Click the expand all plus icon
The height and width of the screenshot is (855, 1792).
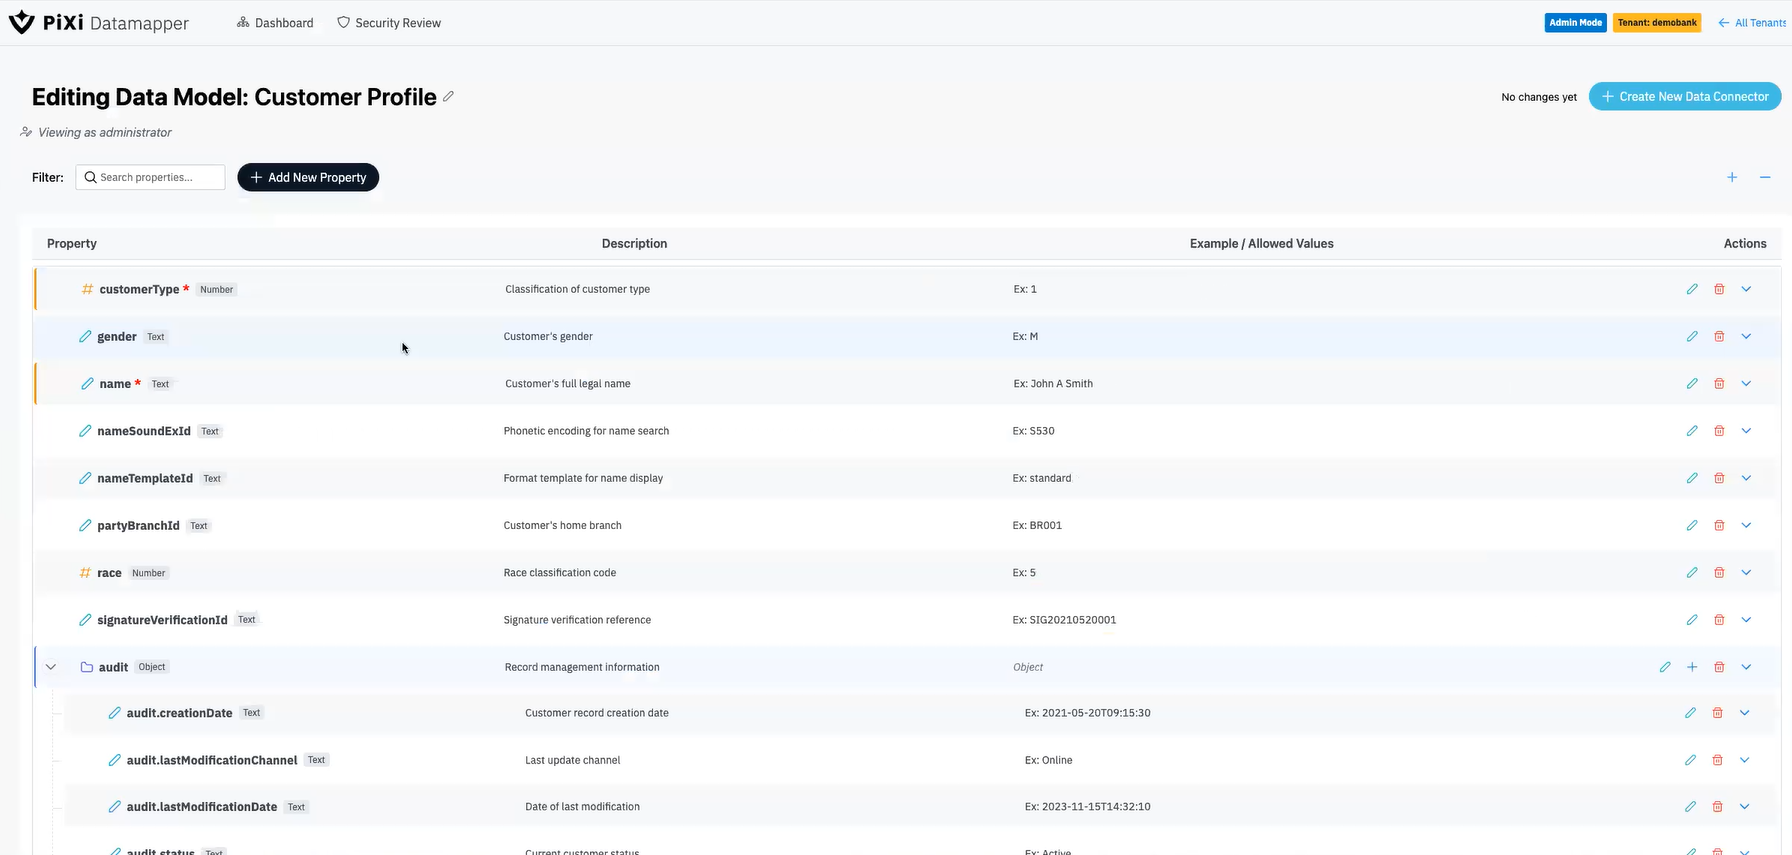coord(1732,177)
